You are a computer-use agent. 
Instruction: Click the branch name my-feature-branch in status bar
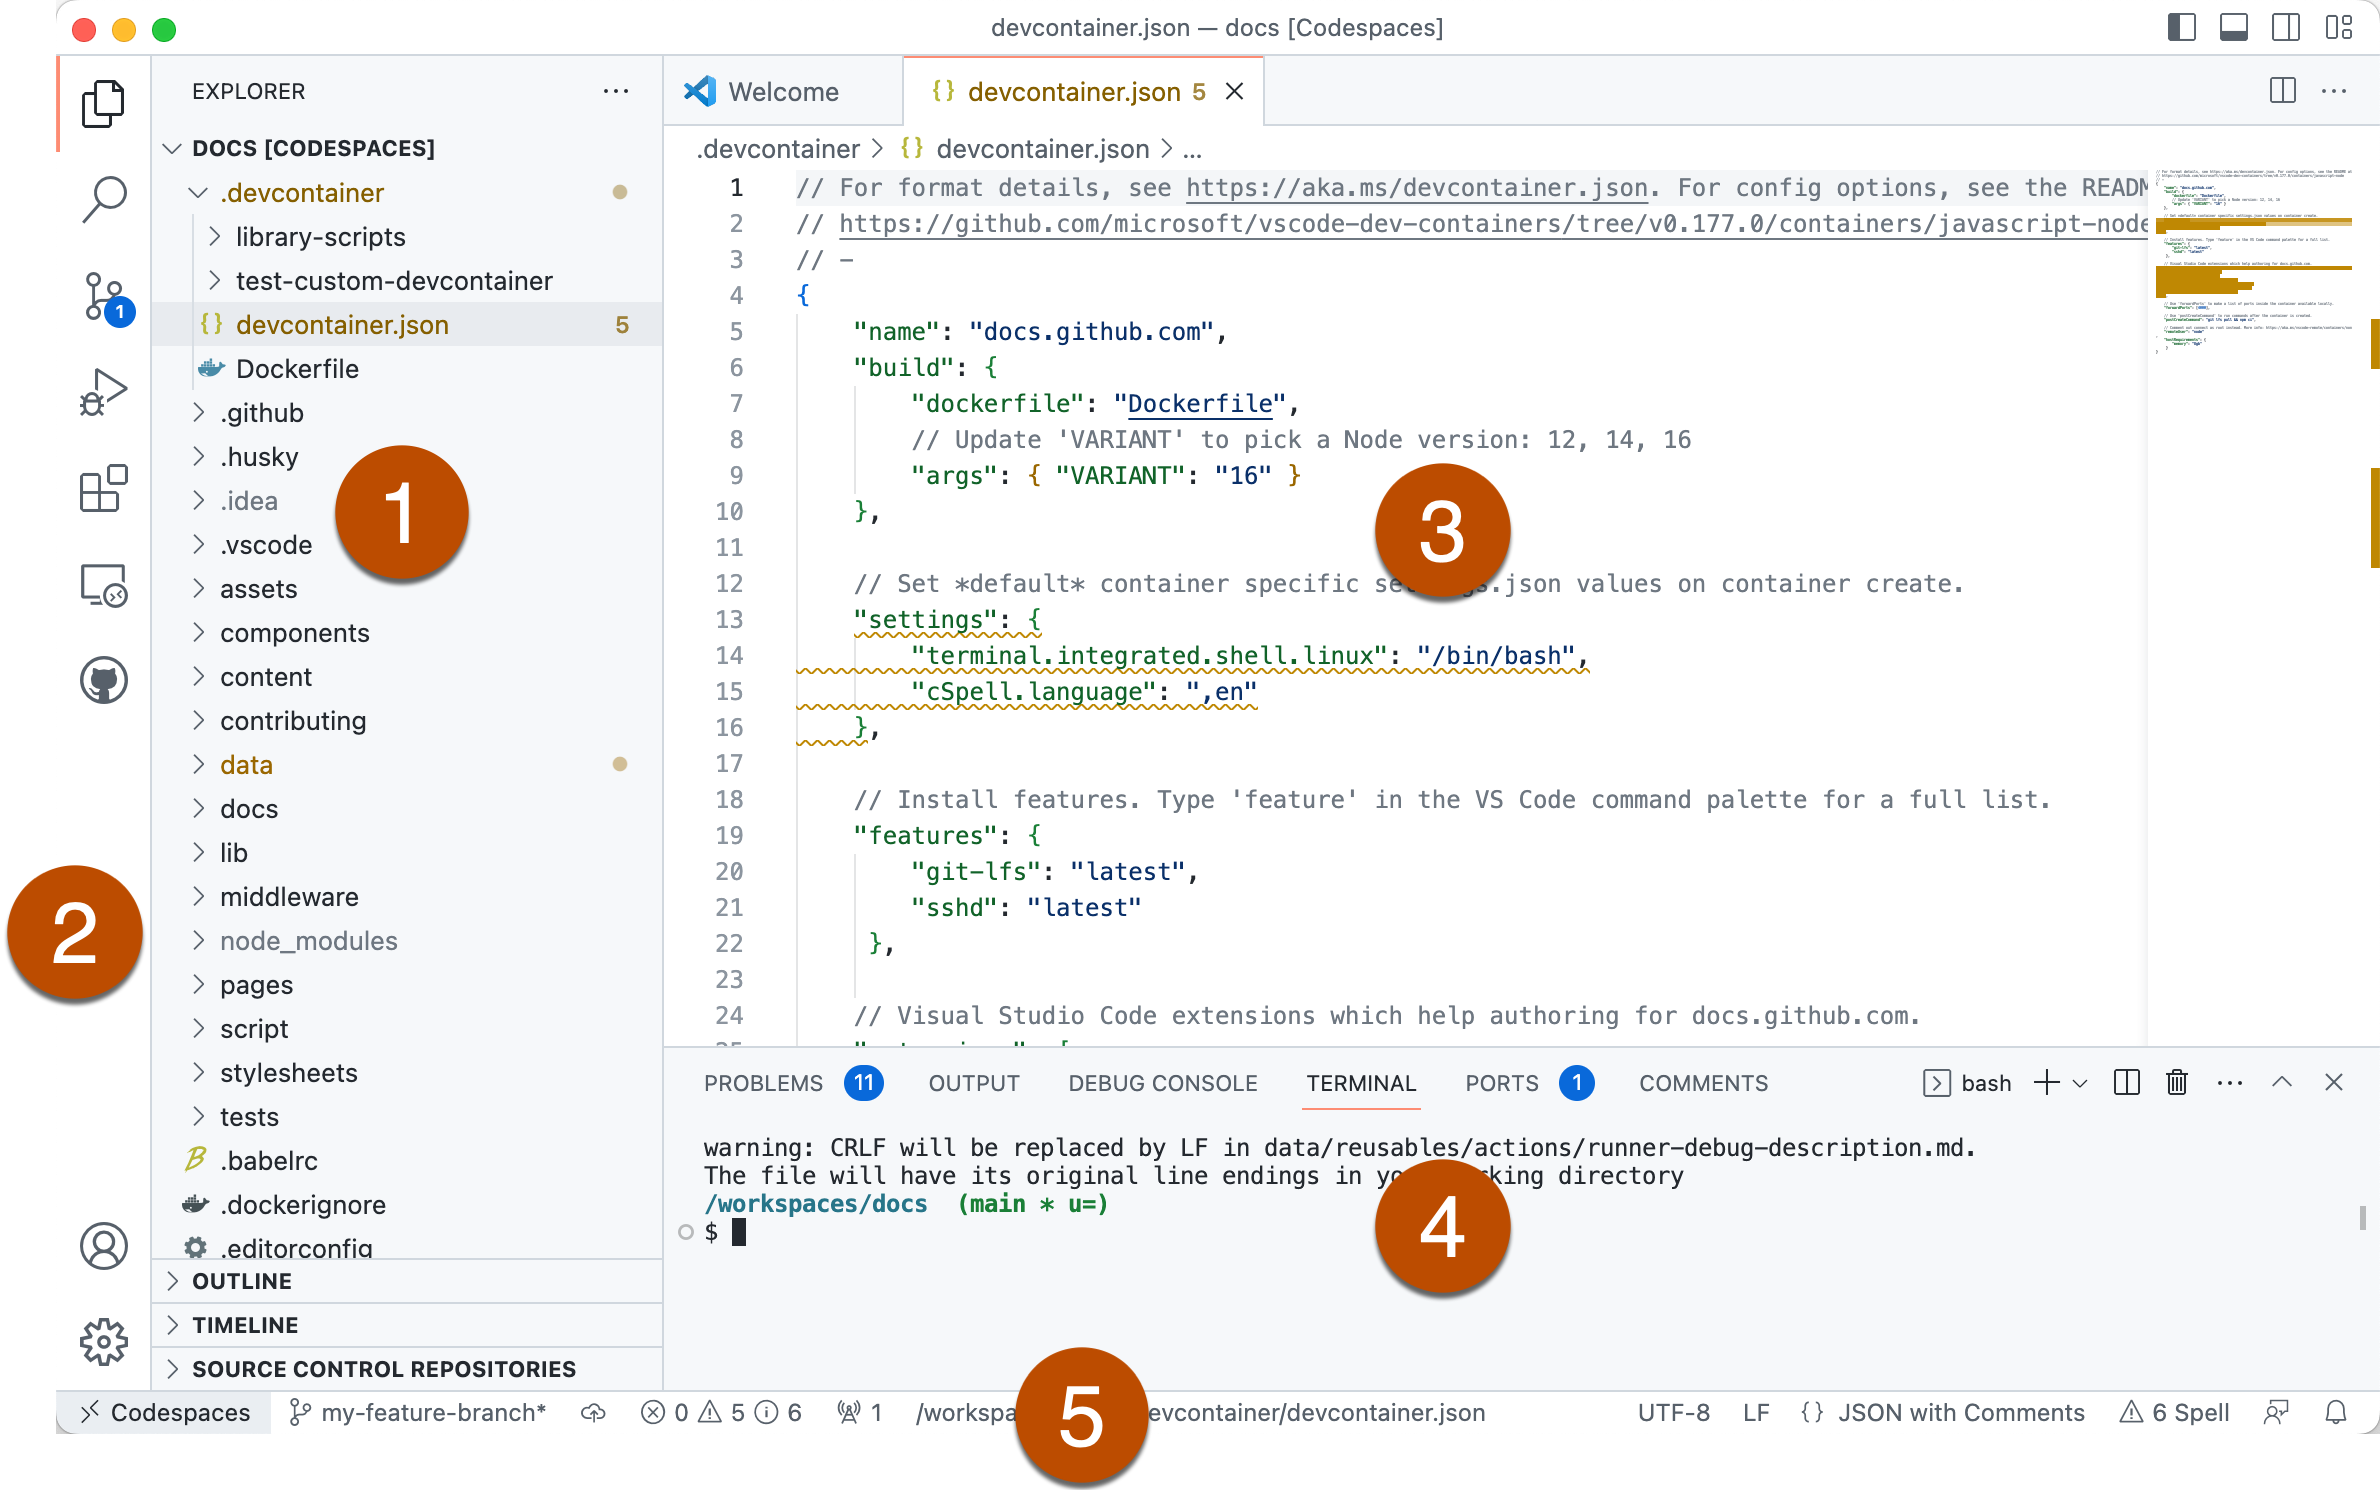coord(426,1411)
